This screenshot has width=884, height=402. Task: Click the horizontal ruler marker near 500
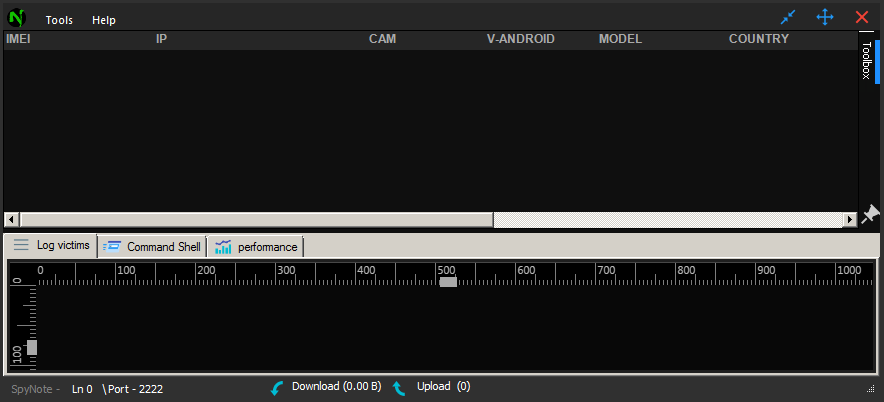[448, 282]
